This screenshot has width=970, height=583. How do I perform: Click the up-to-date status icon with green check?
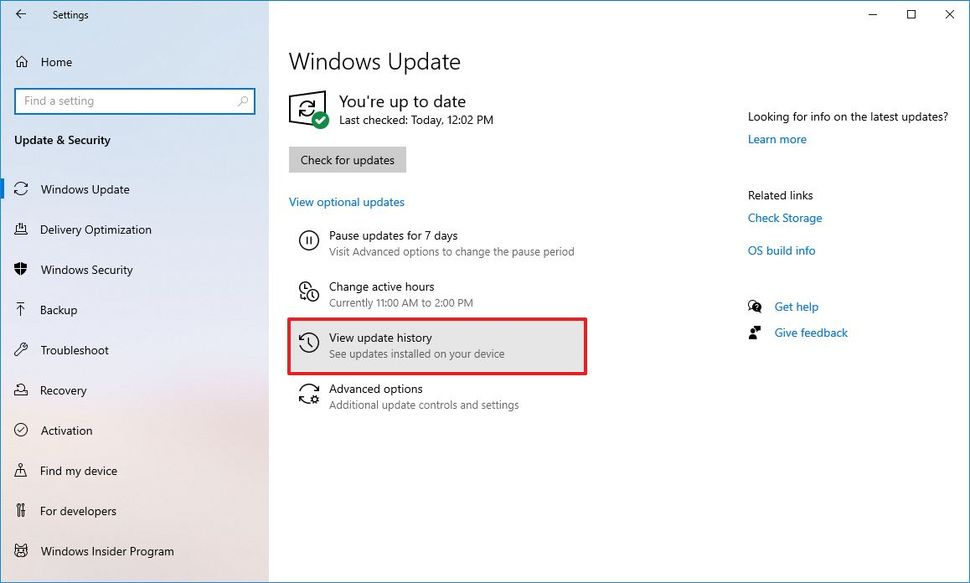(x=309, y=110)
